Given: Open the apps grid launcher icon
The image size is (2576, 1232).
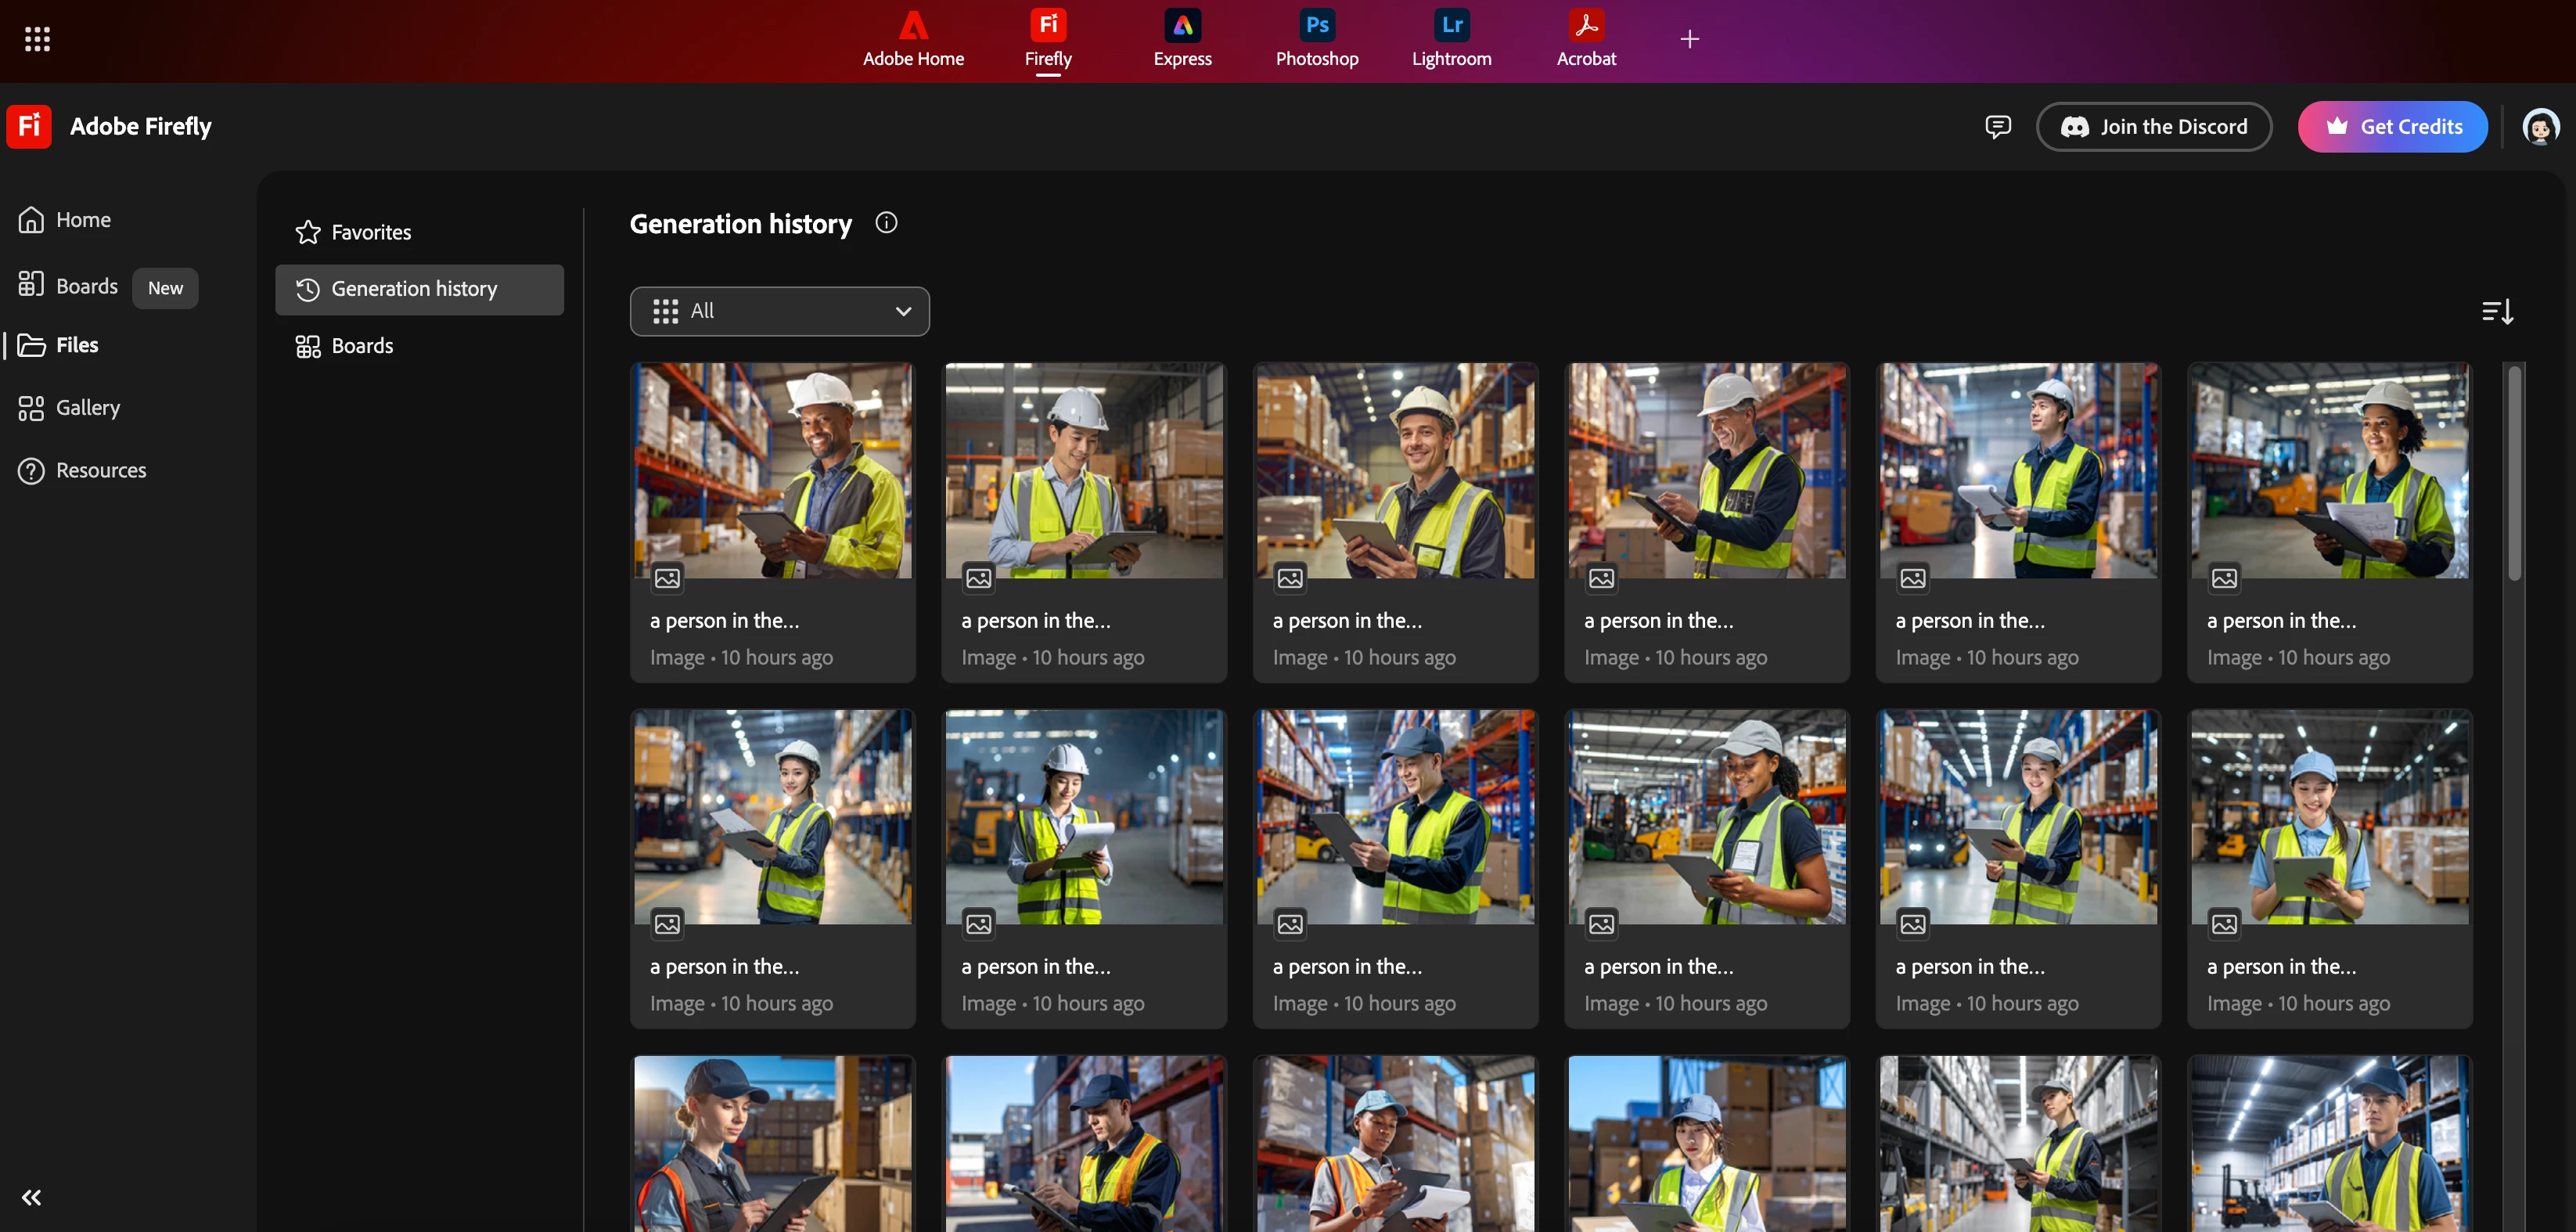Looking at the screenshot, I should (x=37, y=39).
